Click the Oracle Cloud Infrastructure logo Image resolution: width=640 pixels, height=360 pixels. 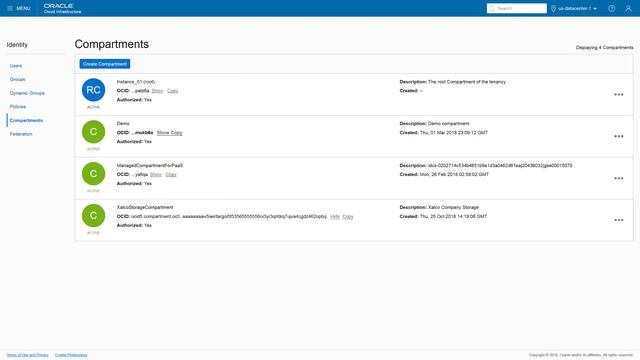click(x=62, y=8)
